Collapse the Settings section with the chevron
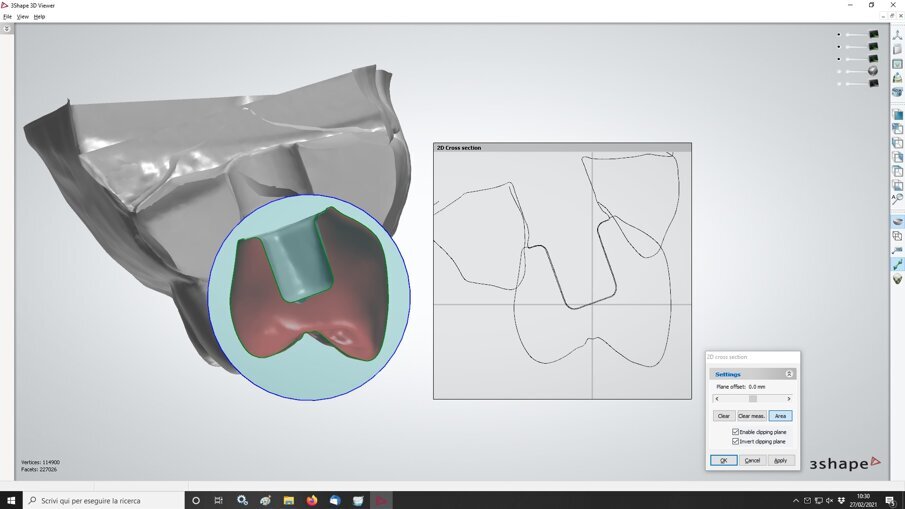 pos(789,374)
